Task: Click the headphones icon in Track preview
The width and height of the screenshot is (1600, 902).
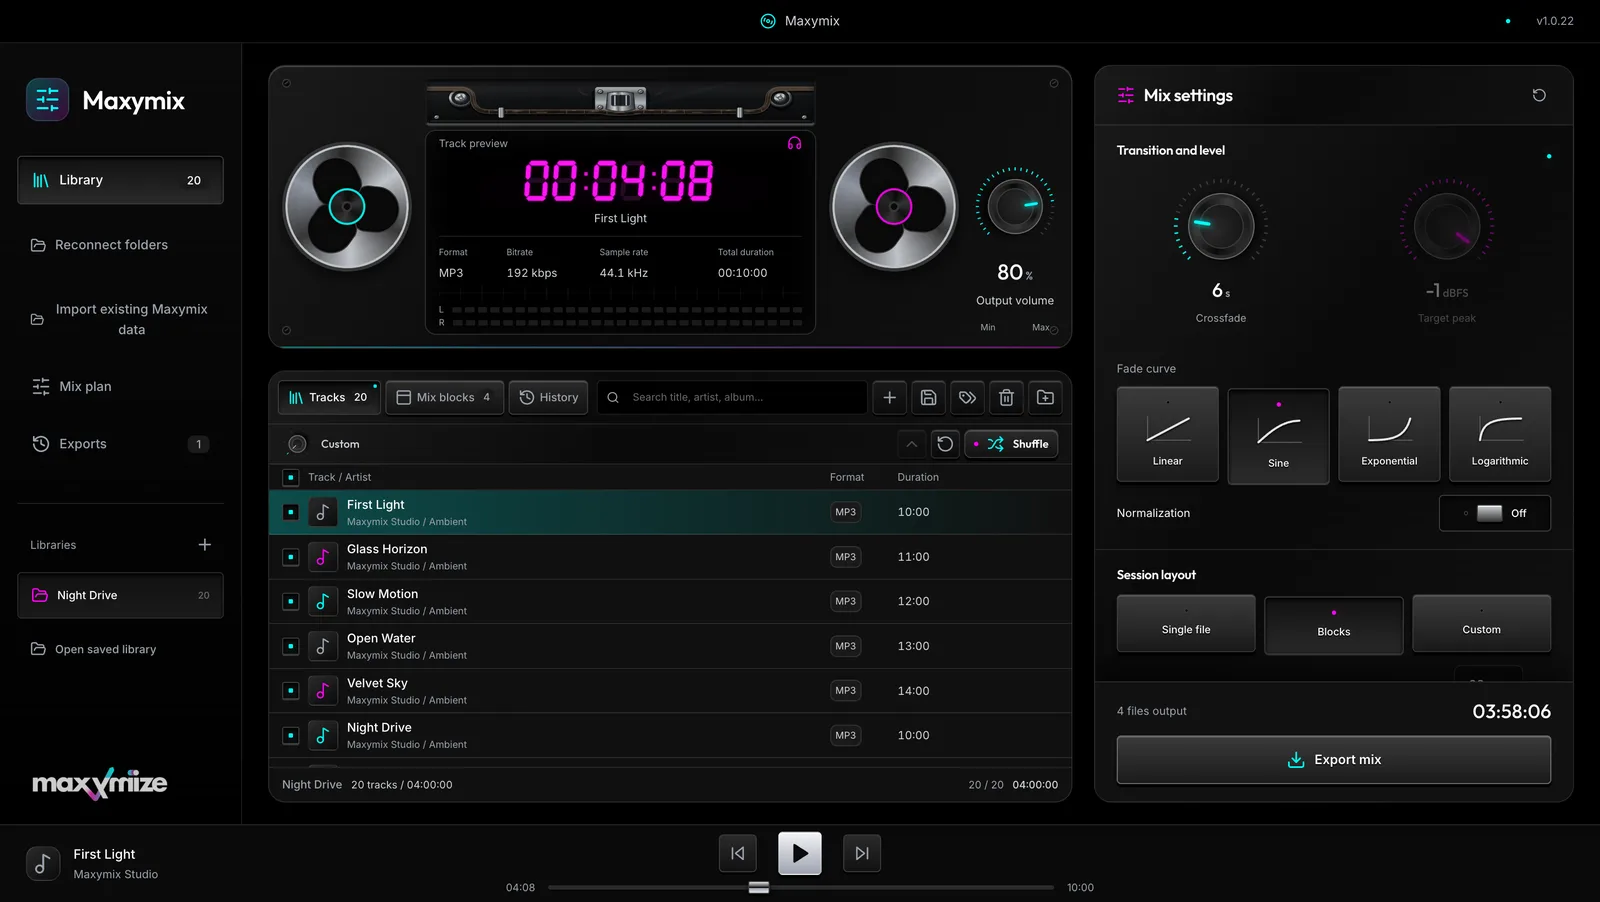Action: point(794,144)
